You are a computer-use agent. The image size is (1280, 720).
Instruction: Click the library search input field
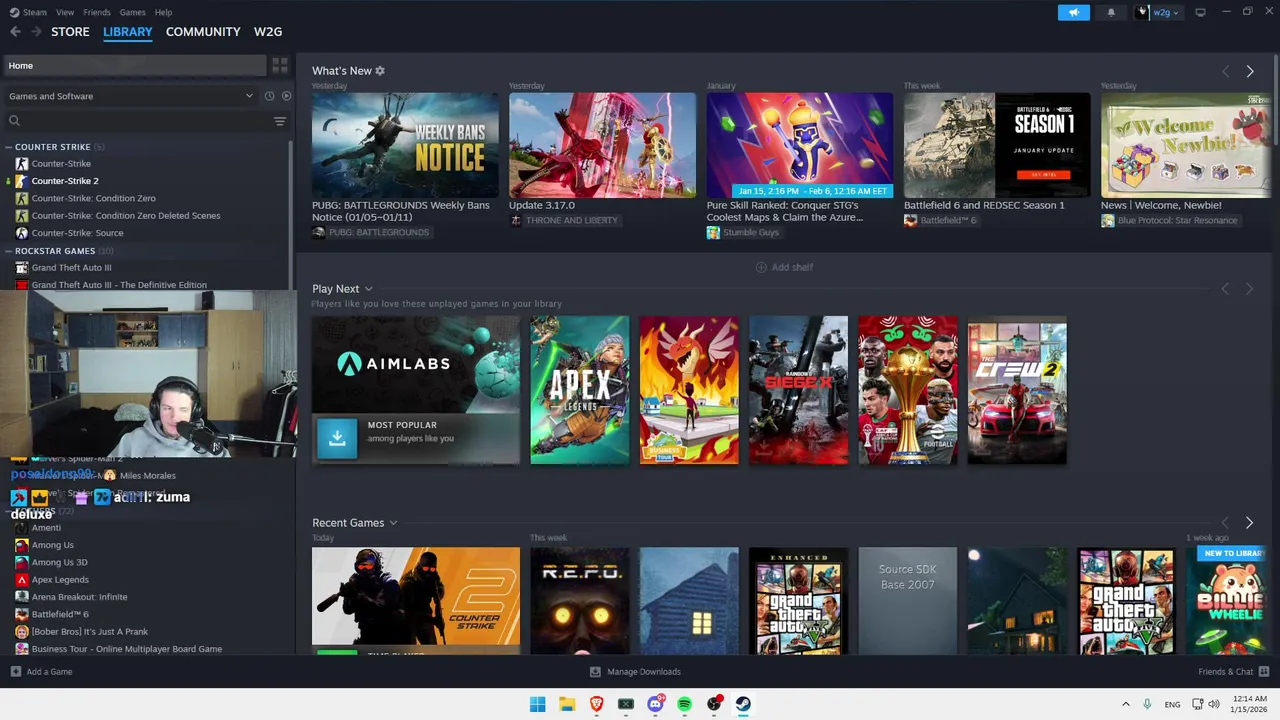(145, 121)
